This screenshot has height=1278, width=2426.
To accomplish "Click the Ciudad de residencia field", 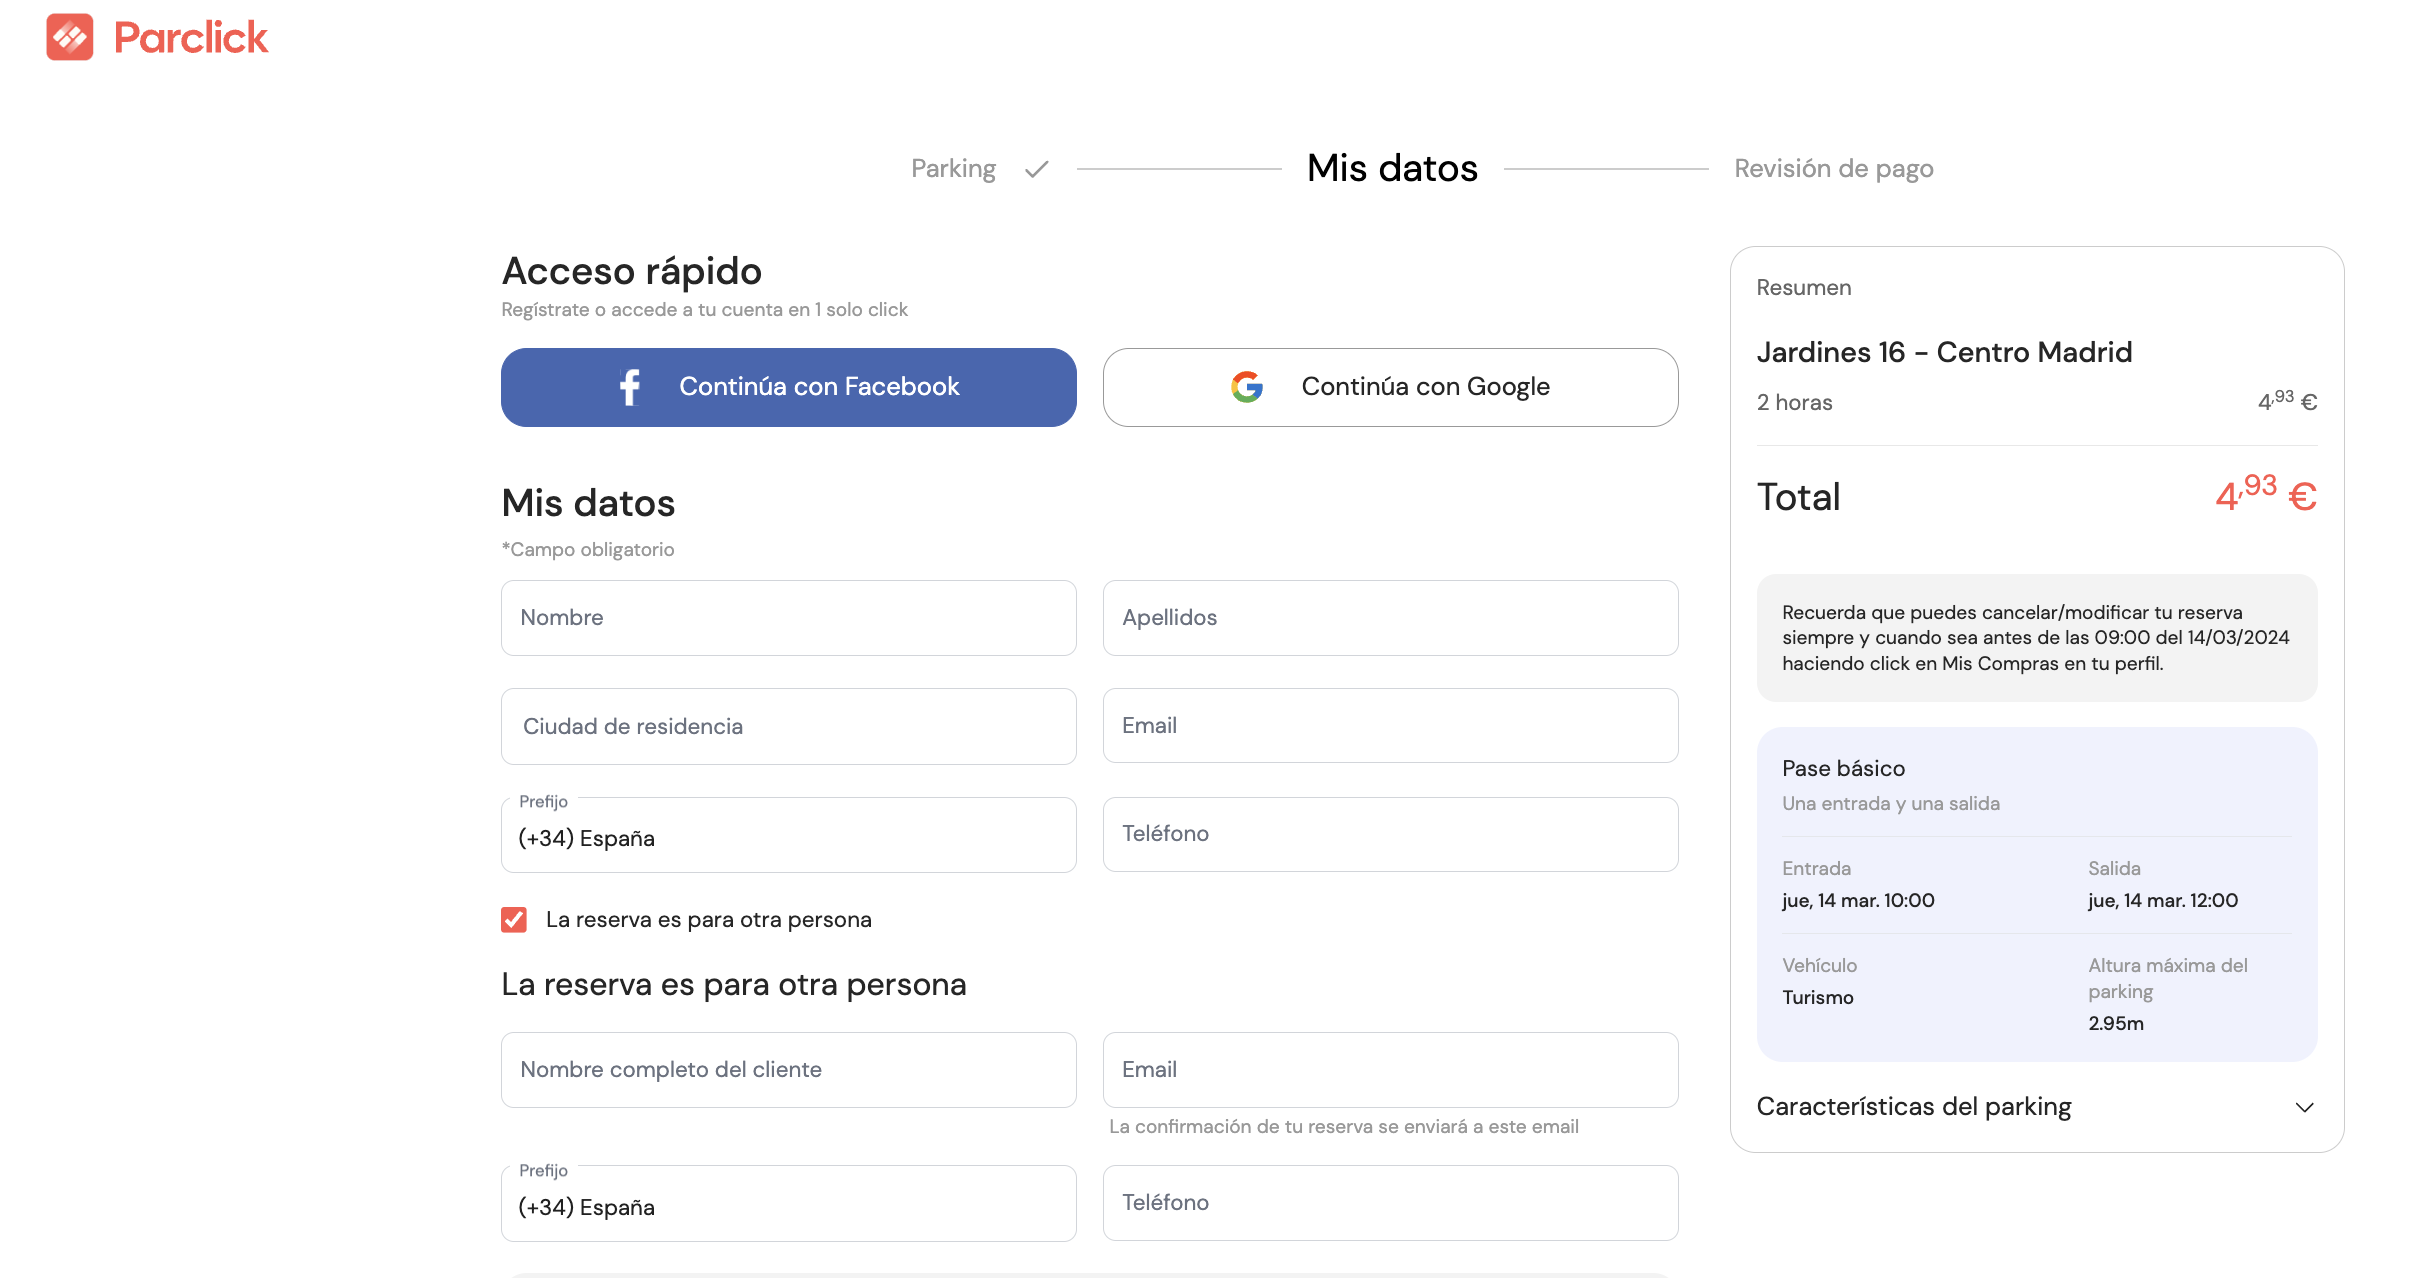I will (x=788, y=727).
